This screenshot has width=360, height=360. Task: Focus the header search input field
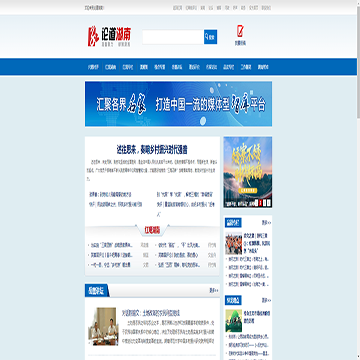point(173,37)
